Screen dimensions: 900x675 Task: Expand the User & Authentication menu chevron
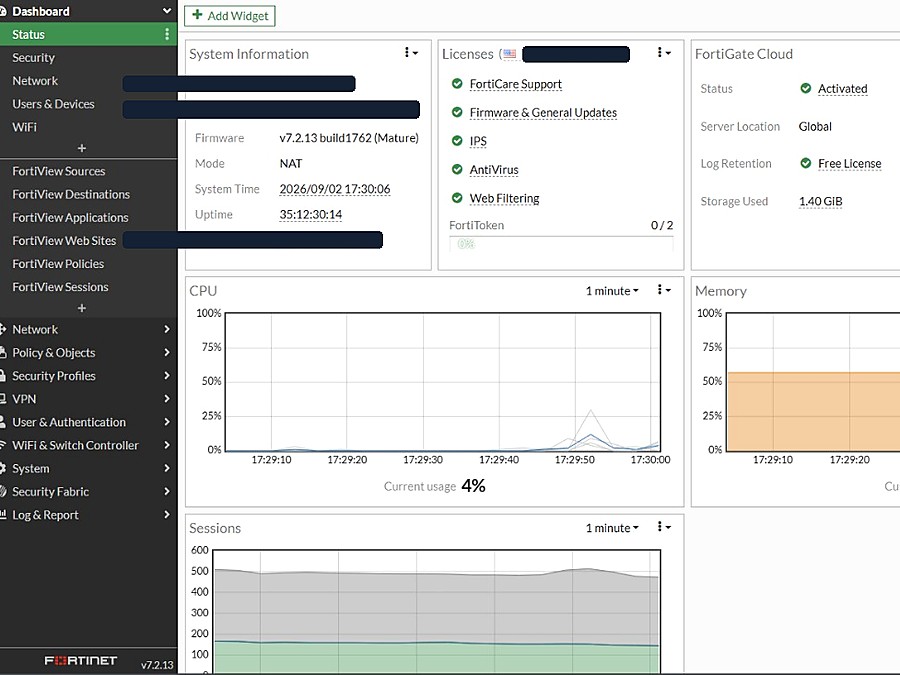[167, 422]
